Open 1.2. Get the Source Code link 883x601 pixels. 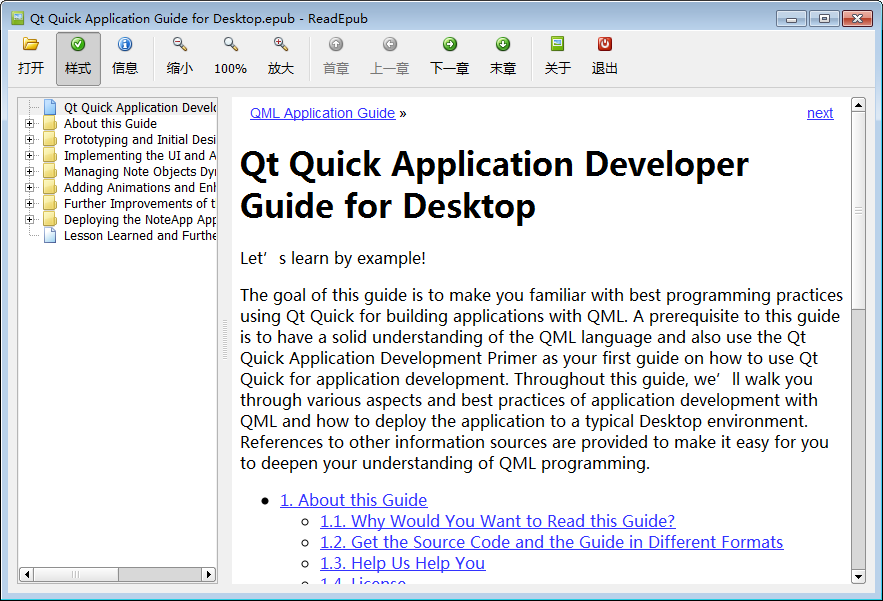point(552,542)
